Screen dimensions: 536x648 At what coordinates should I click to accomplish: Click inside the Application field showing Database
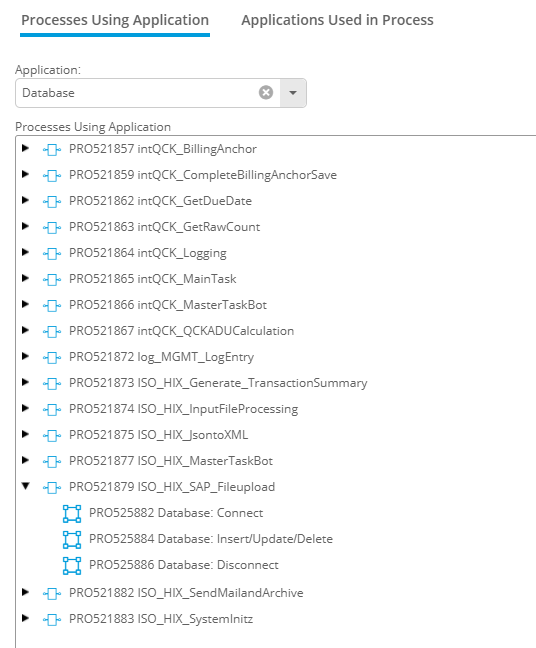136,93
